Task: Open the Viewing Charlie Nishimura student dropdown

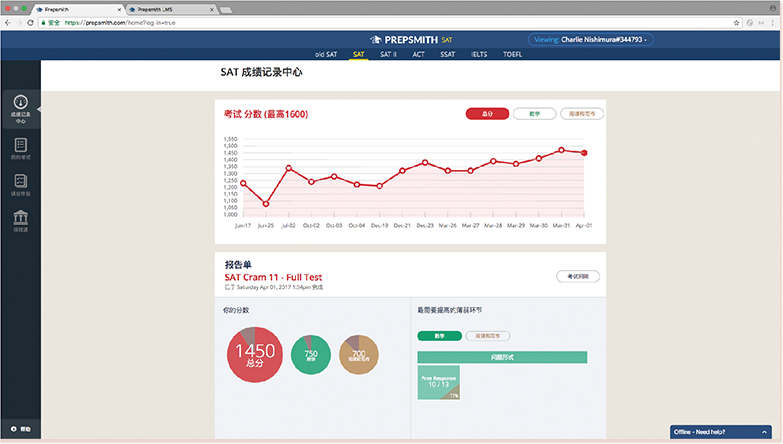Action: click(590, 39)
